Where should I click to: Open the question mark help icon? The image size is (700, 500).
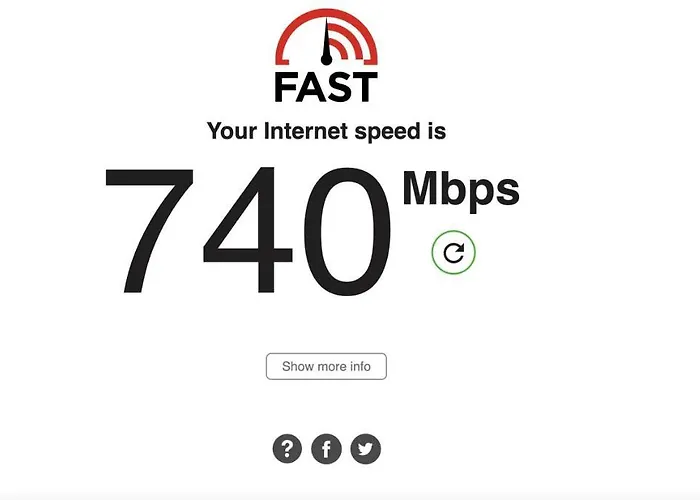coord(287,449)
